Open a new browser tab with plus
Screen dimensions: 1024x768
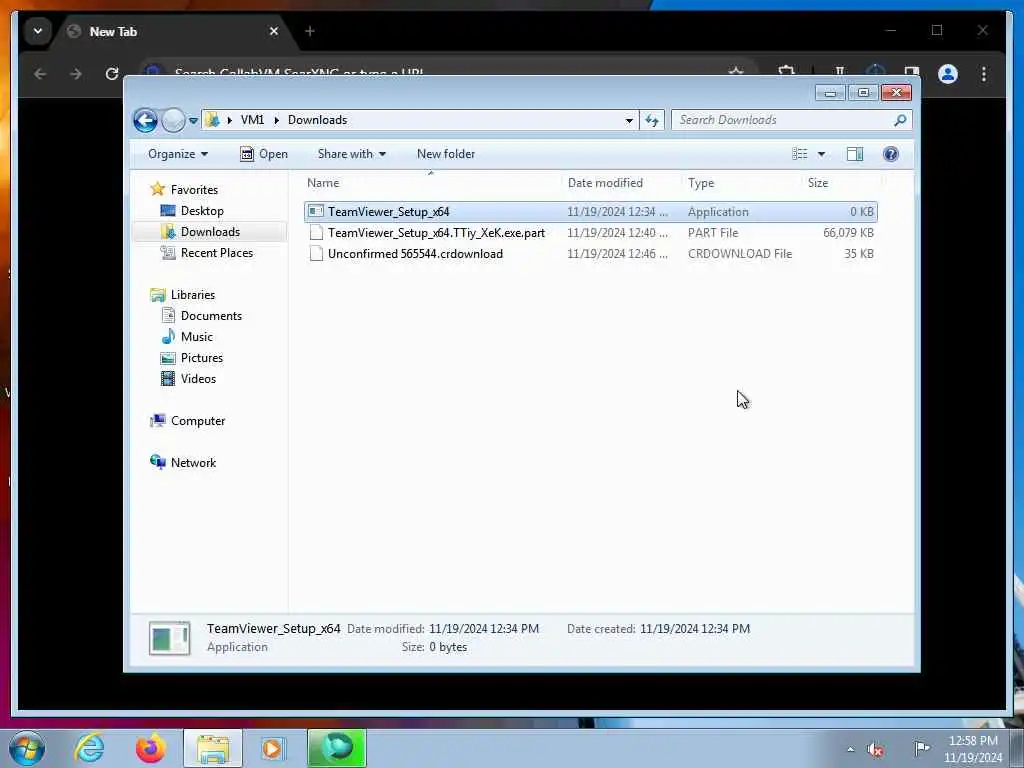pos(310,31)
